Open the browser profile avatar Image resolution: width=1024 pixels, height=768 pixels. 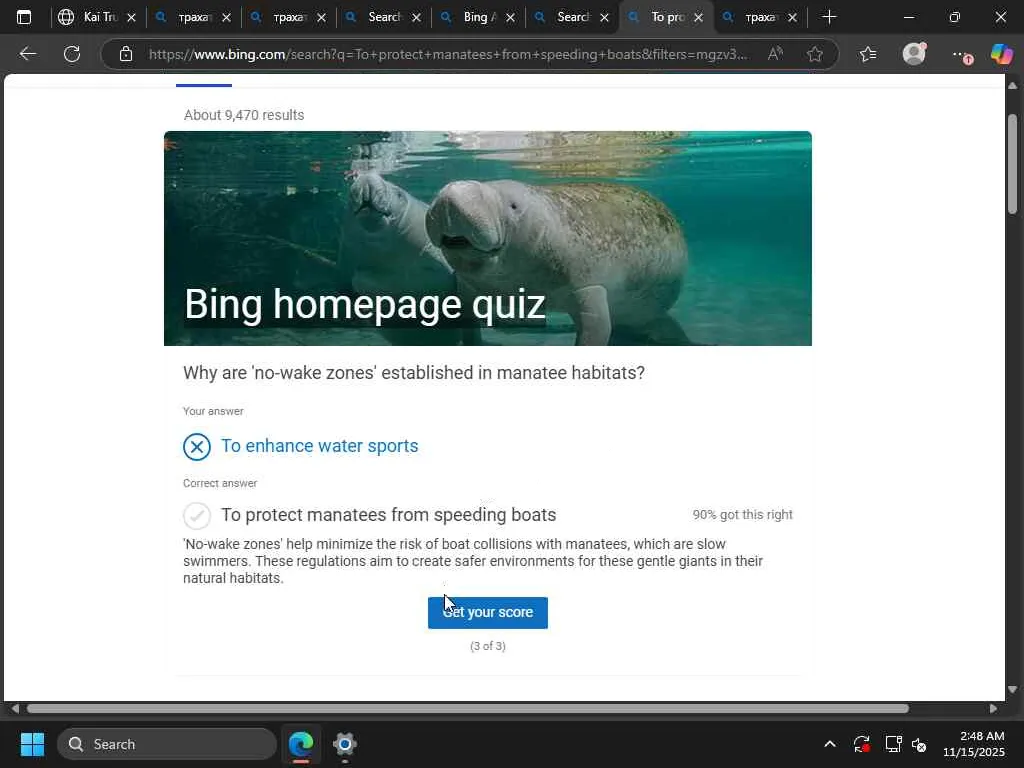click(914, 54)
